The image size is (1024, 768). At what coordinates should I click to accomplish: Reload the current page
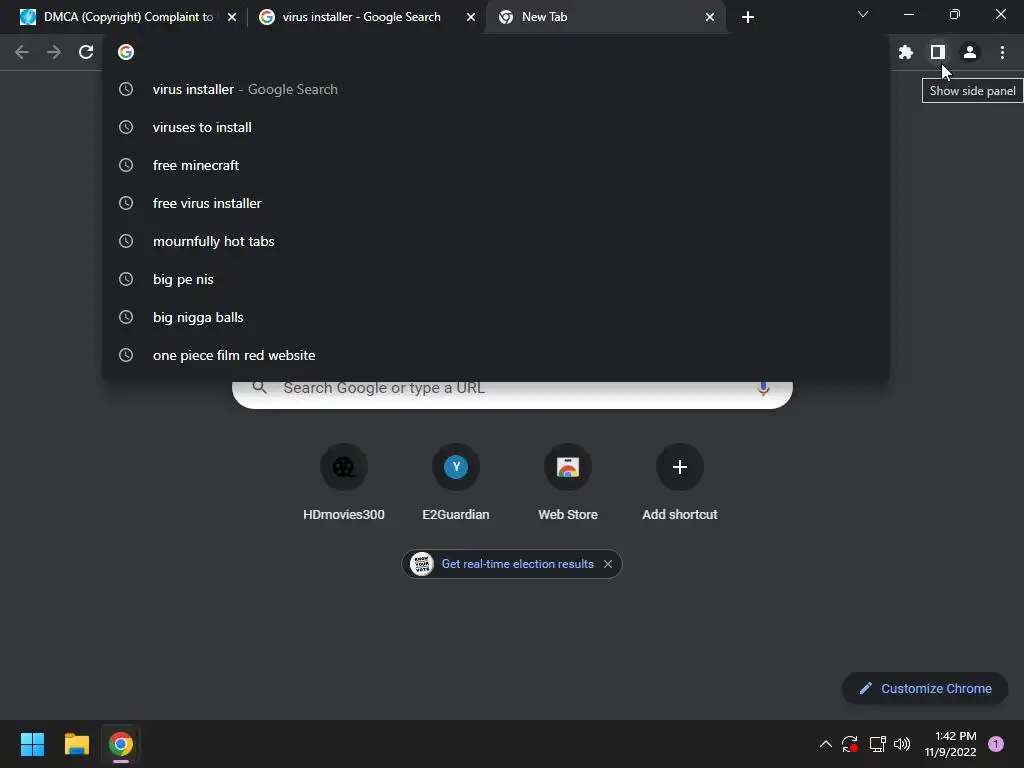point(86,52)
